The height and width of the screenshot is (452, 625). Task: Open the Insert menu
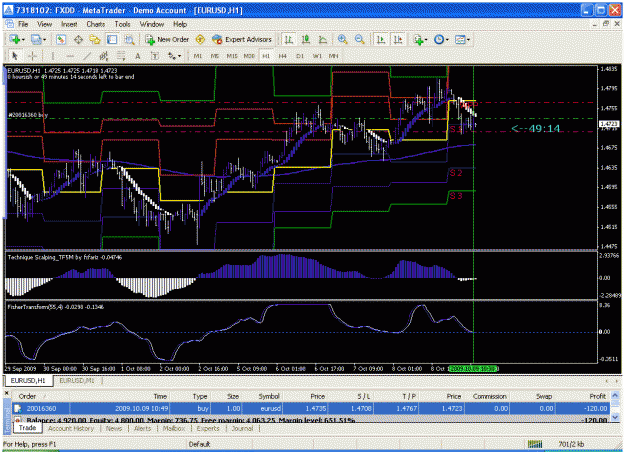[x=69, y=24]
